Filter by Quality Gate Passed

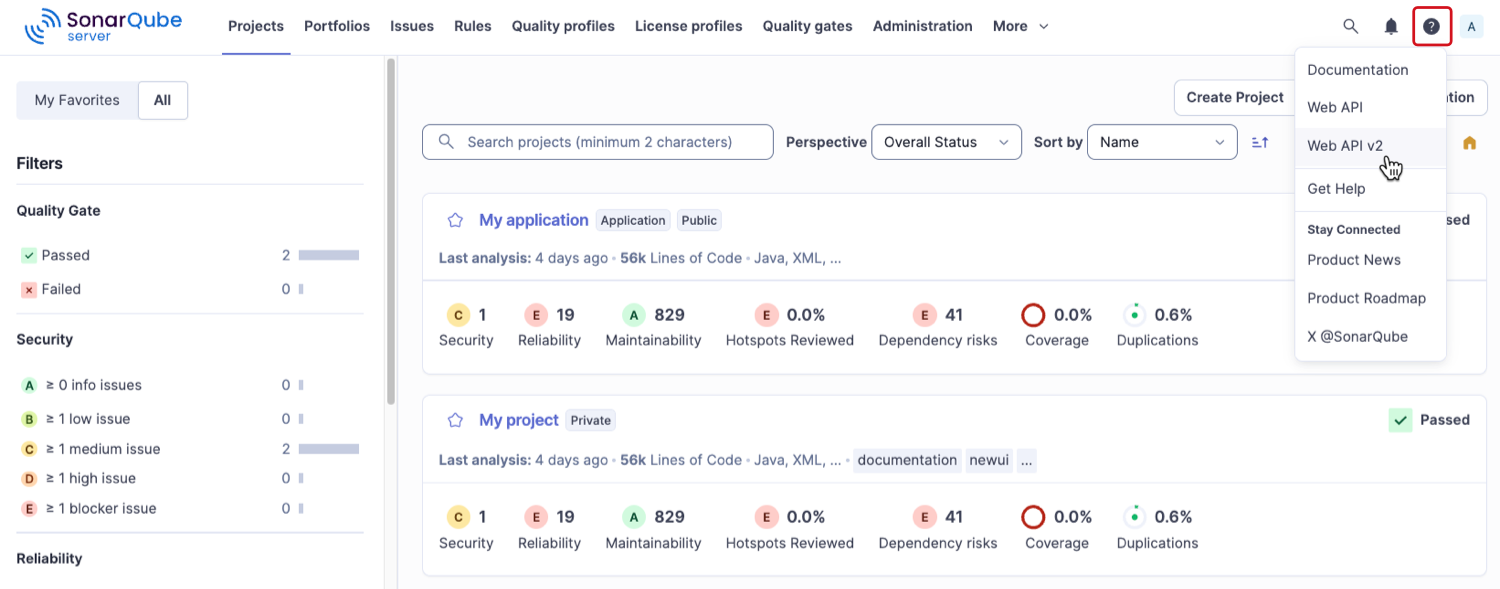point(190,255)
